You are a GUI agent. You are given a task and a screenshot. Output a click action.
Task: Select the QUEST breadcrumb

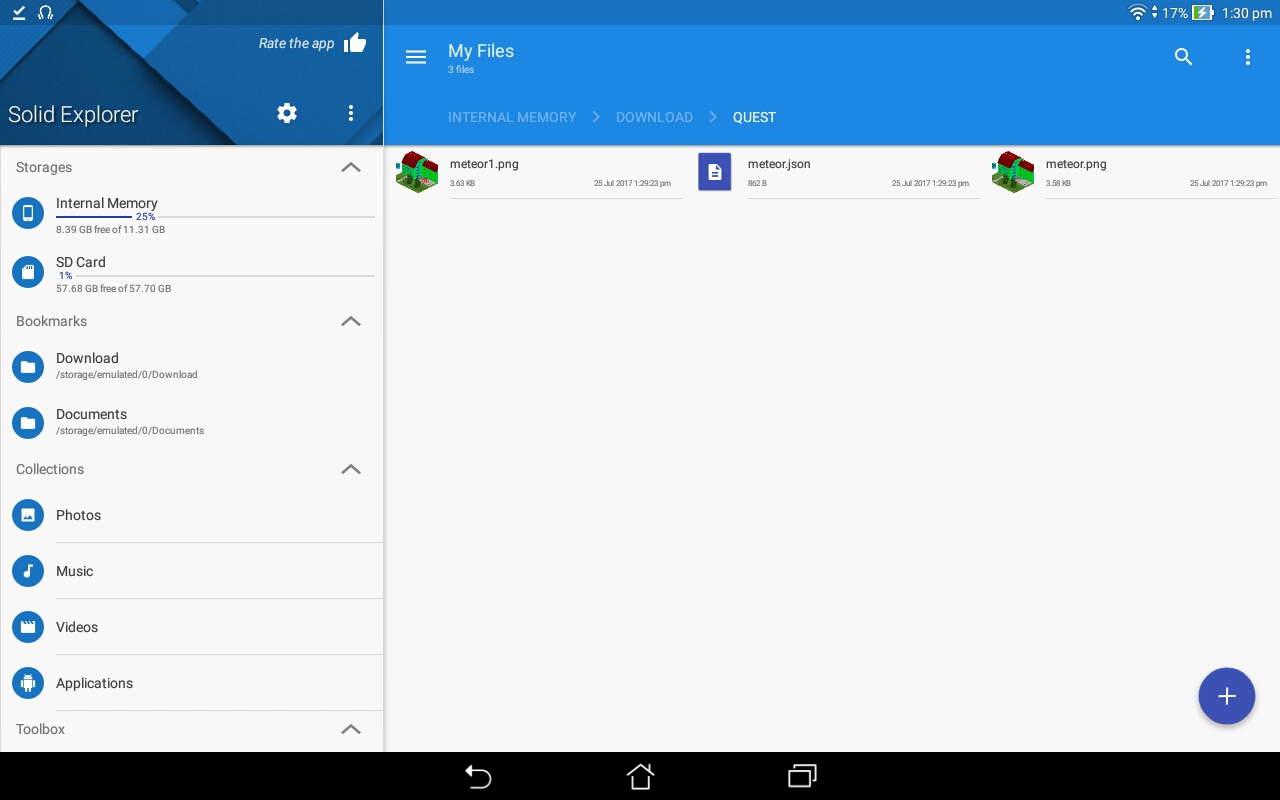point(754,117)
